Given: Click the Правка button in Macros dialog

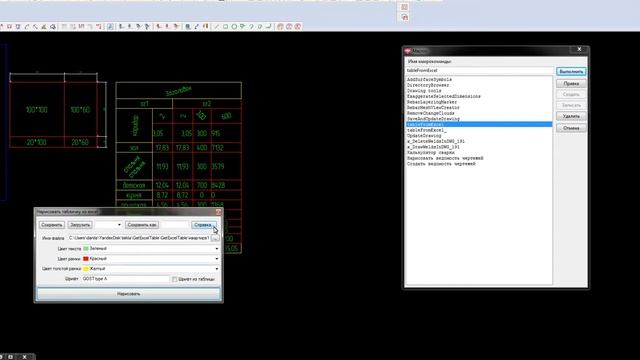Looking at the screenshot, I should pos(571,83).
